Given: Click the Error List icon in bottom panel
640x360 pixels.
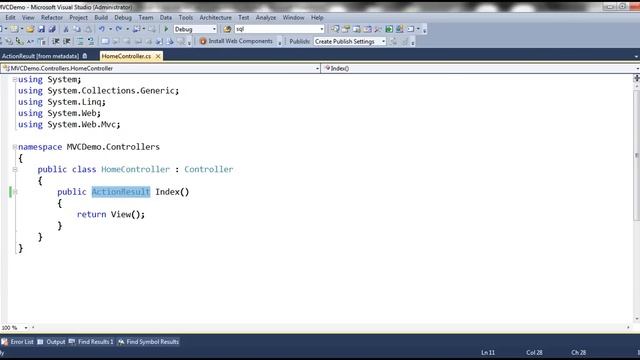Looking at the screenshot, I should click(x=4, y=342).
